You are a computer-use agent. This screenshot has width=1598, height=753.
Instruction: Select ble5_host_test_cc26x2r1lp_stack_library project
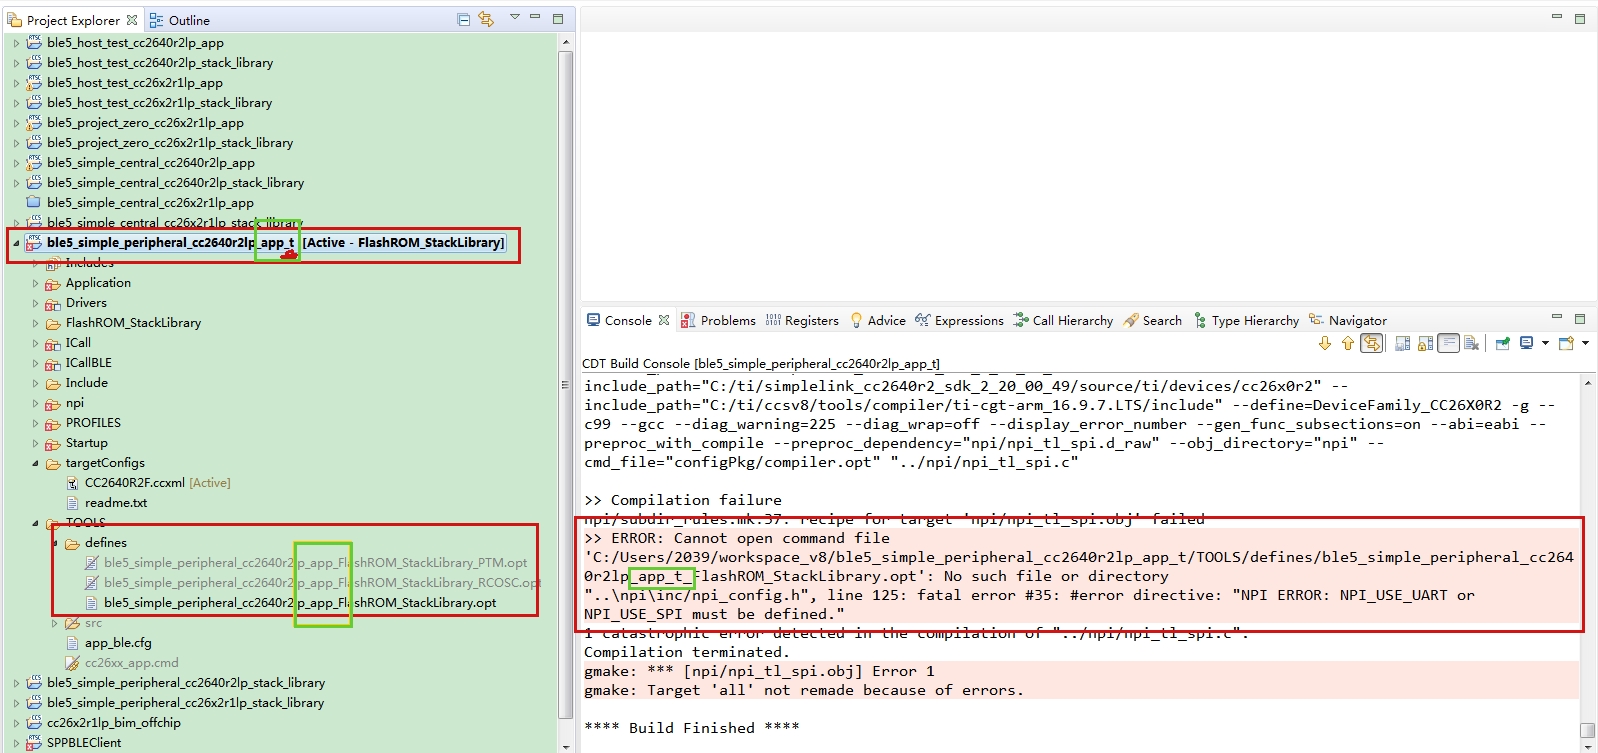pos(149,103)
